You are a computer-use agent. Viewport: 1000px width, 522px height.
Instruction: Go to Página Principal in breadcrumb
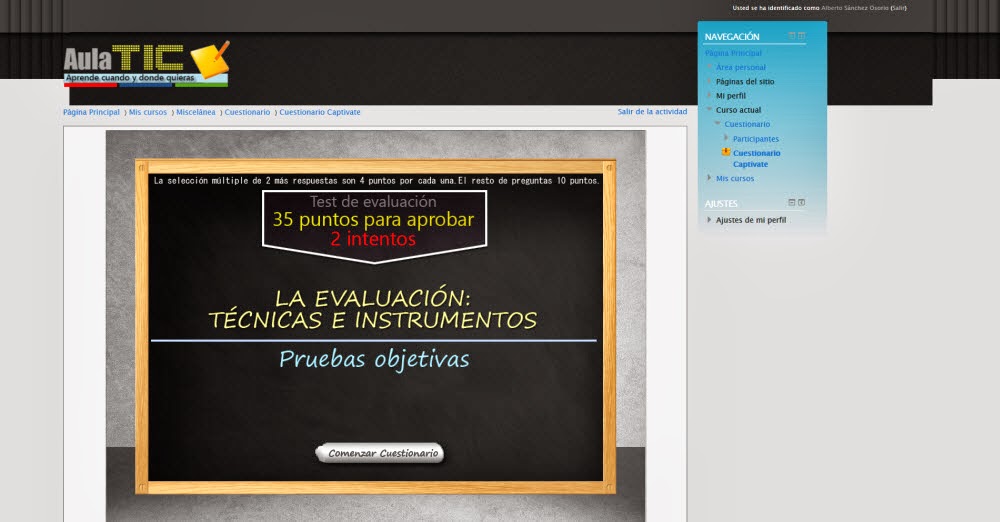coord(91,112)
